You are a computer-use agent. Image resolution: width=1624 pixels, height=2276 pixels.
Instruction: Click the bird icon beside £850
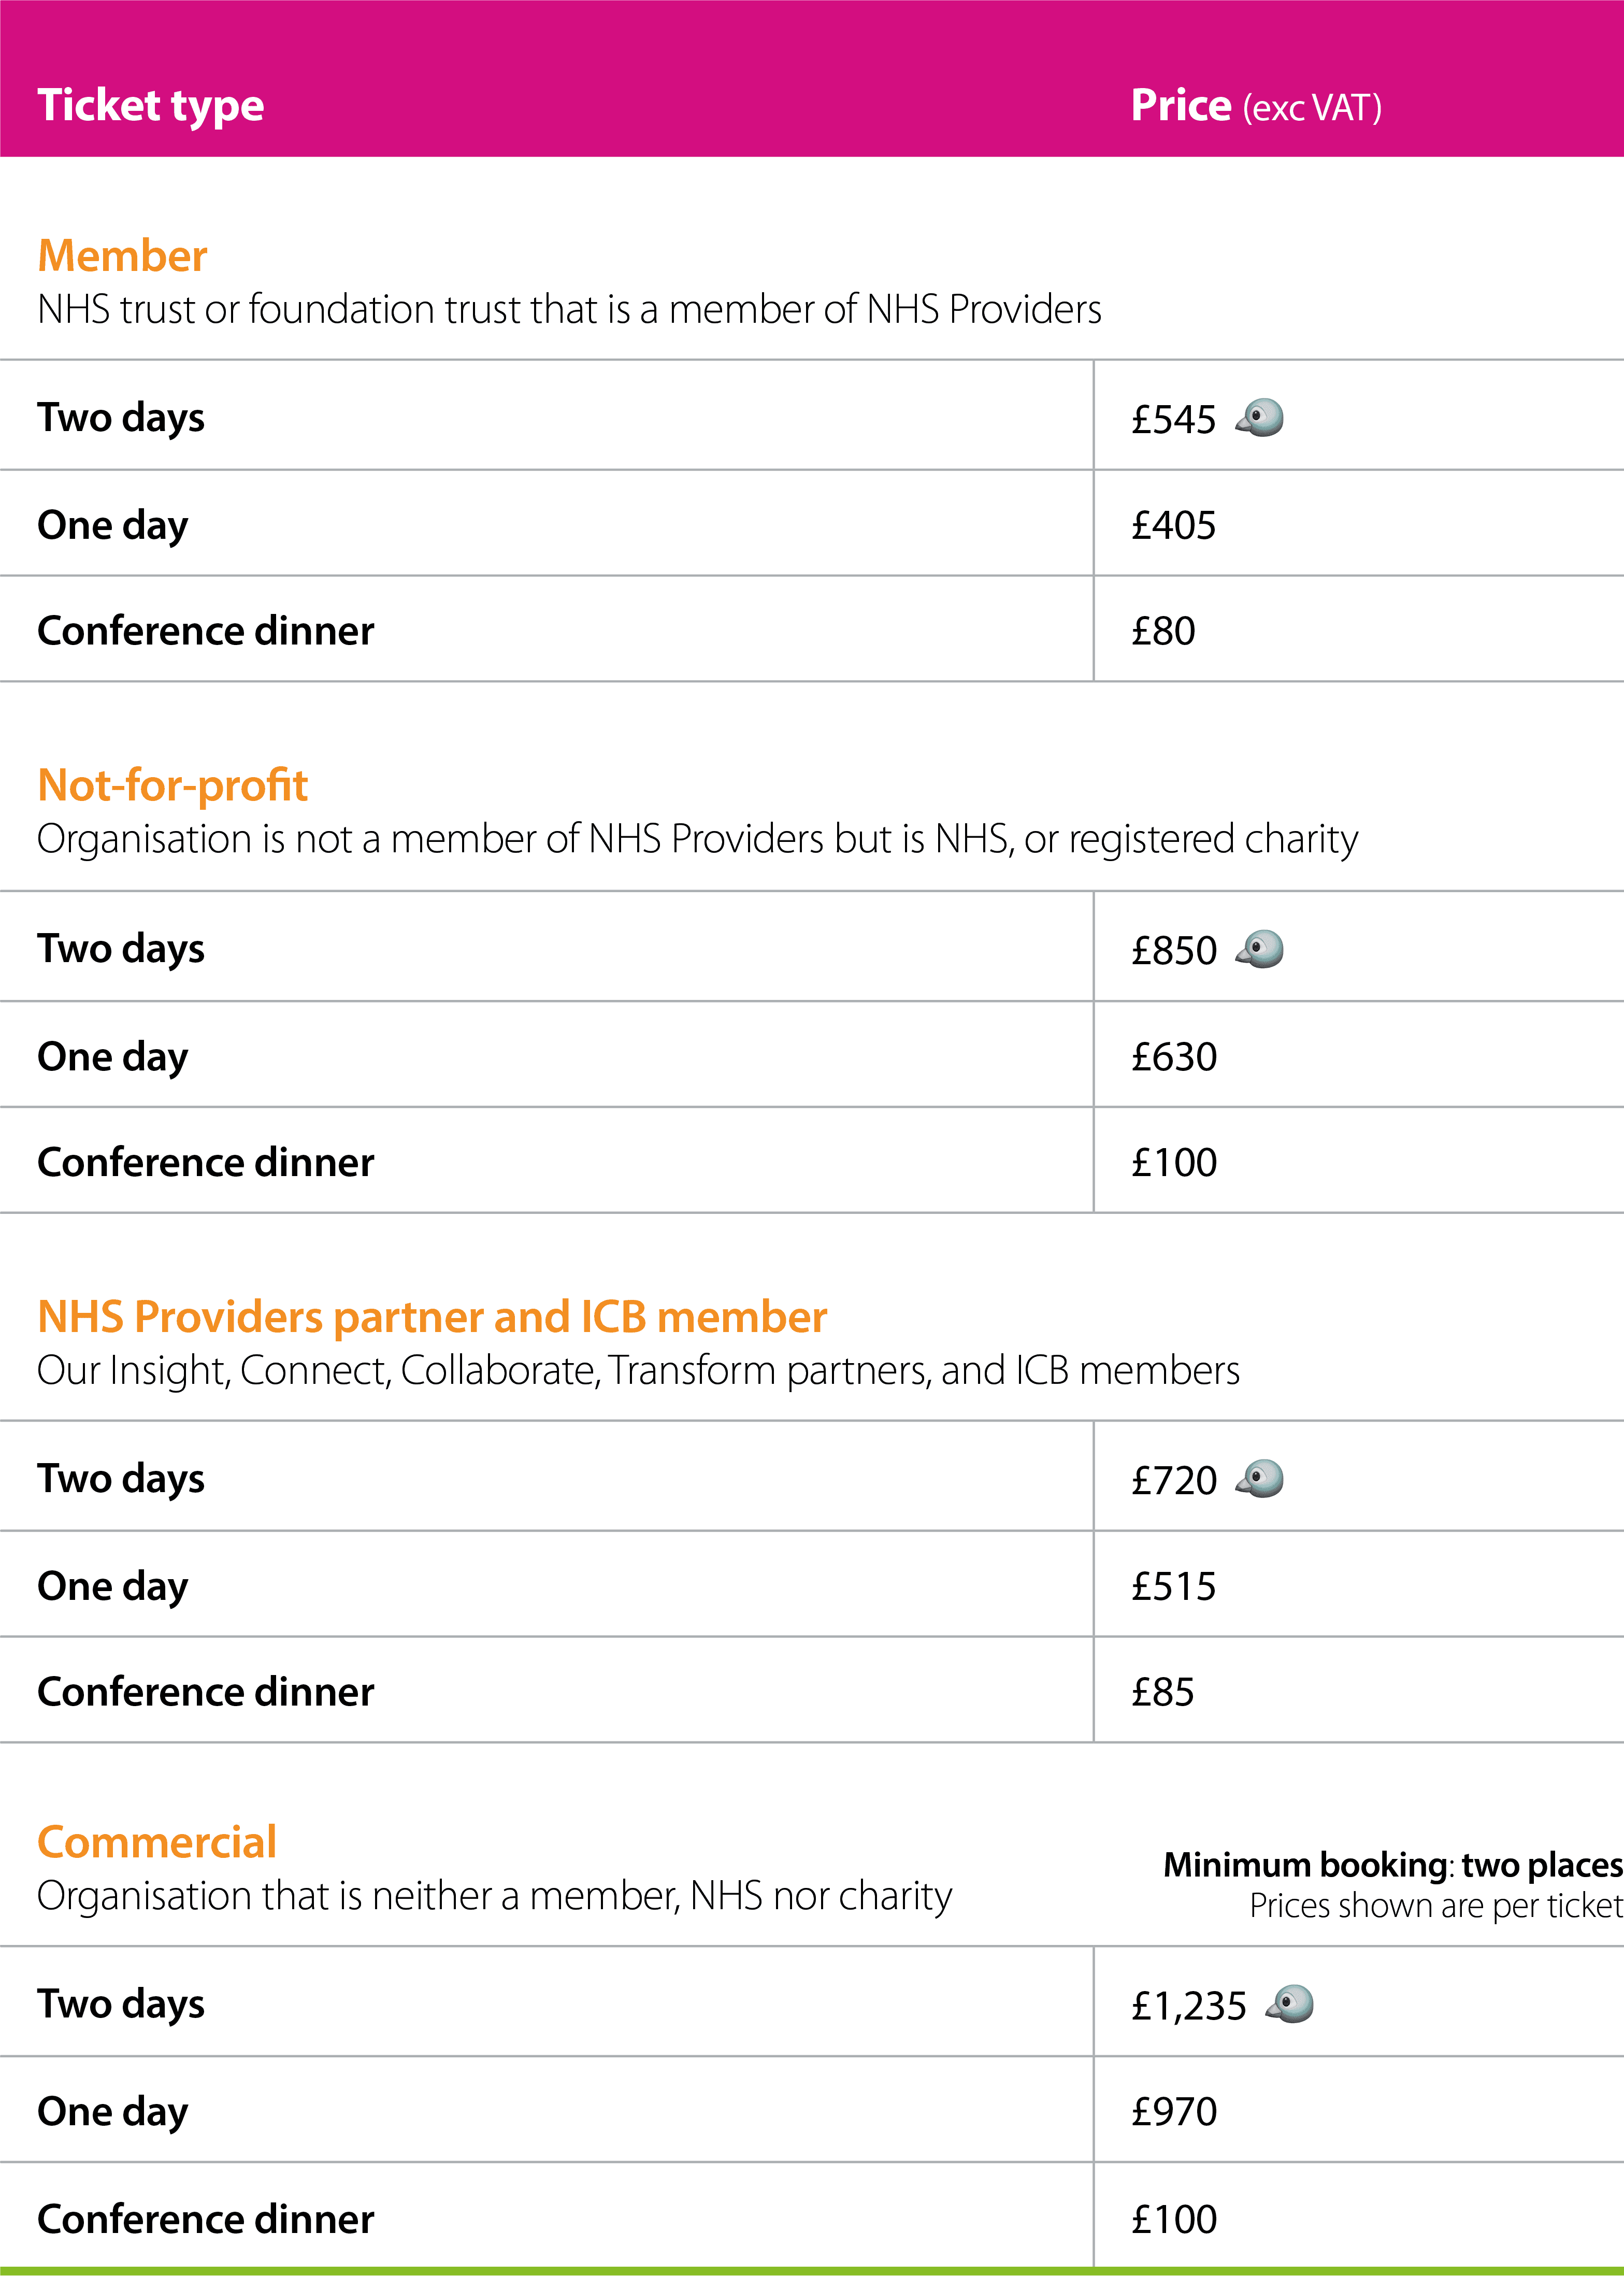click(x=1260, y=949)
